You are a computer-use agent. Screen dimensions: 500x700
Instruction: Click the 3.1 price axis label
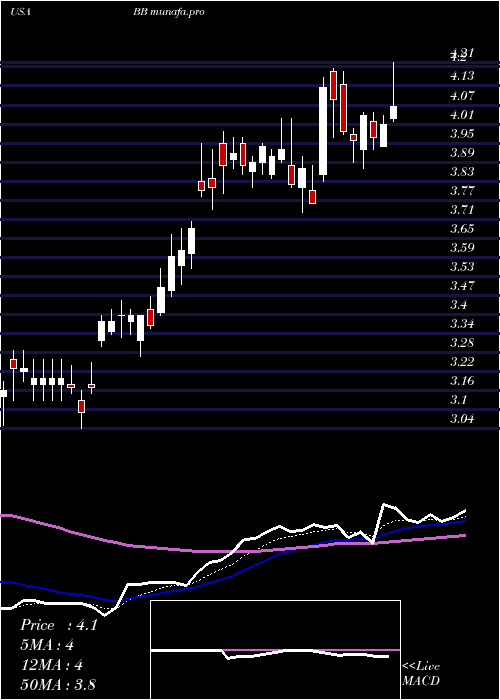click(x=459, y=400)
